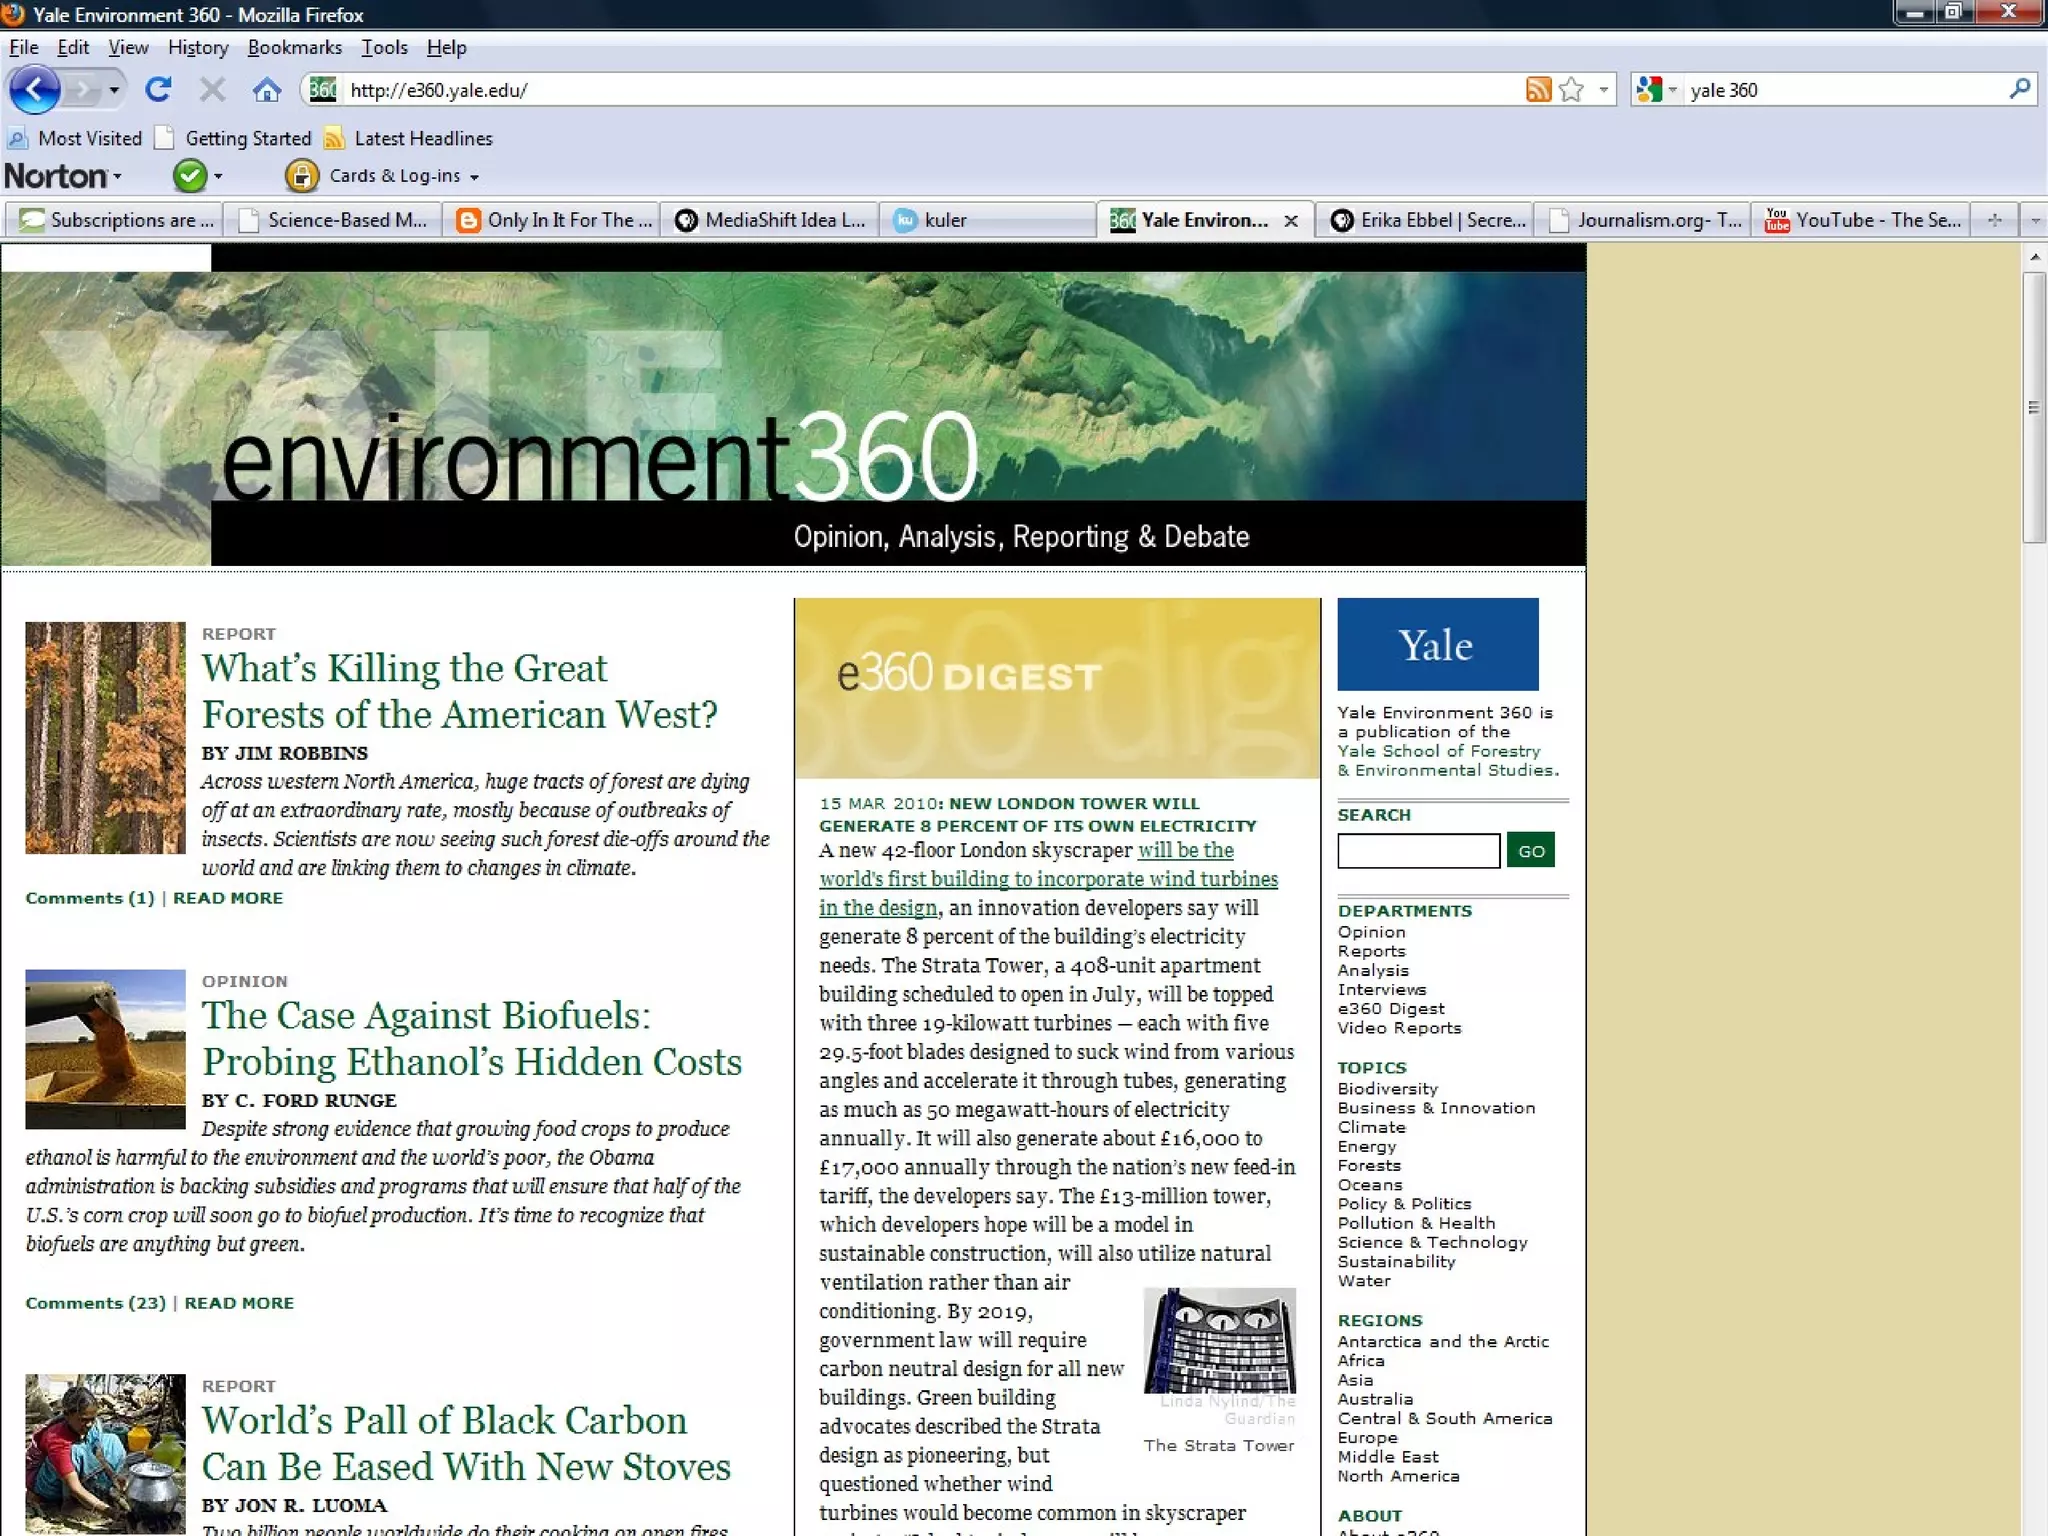Close the Yale Environment tab

click(x=1291, y=221)
